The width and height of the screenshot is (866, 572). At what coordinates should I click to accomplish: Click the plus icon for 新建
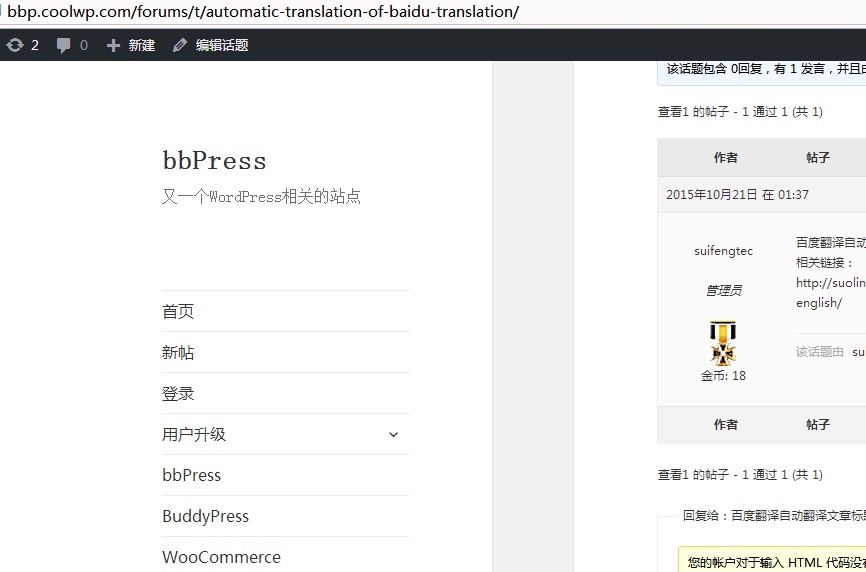(x=113, y=45)
